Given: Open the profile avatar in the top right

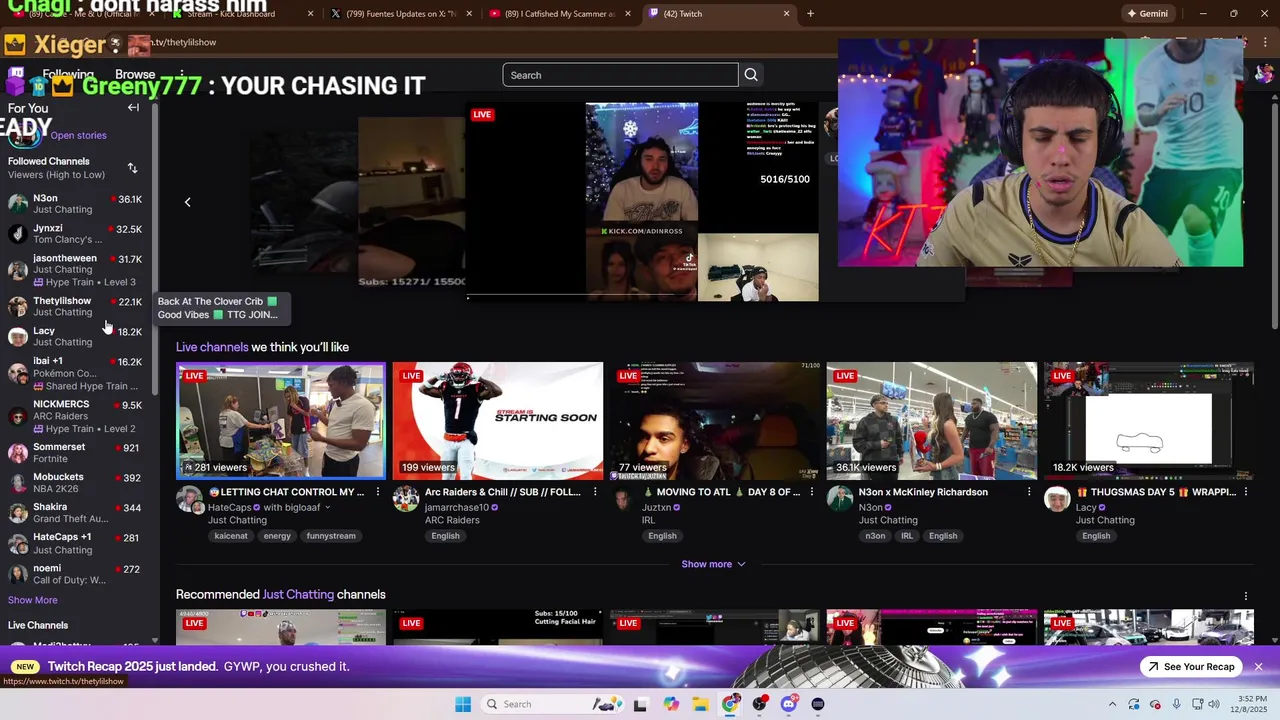Looking at the screenshot, I should click(x=1265, y=75).
